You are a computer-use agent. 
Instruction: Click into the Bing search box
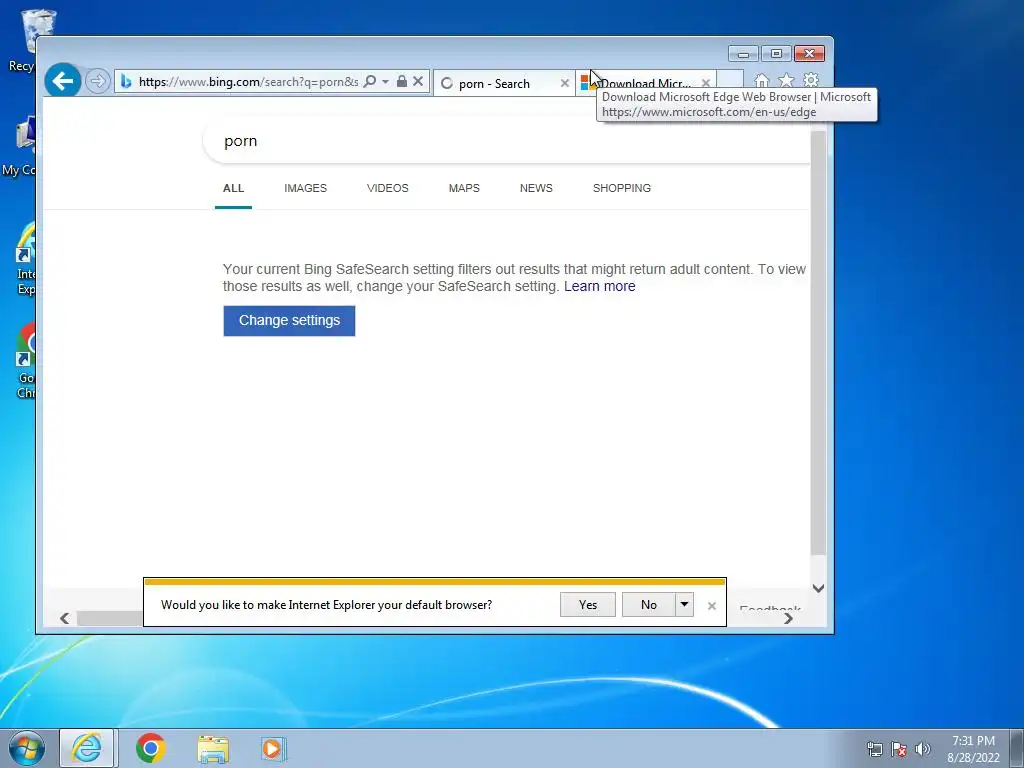(x=507, y=141)
